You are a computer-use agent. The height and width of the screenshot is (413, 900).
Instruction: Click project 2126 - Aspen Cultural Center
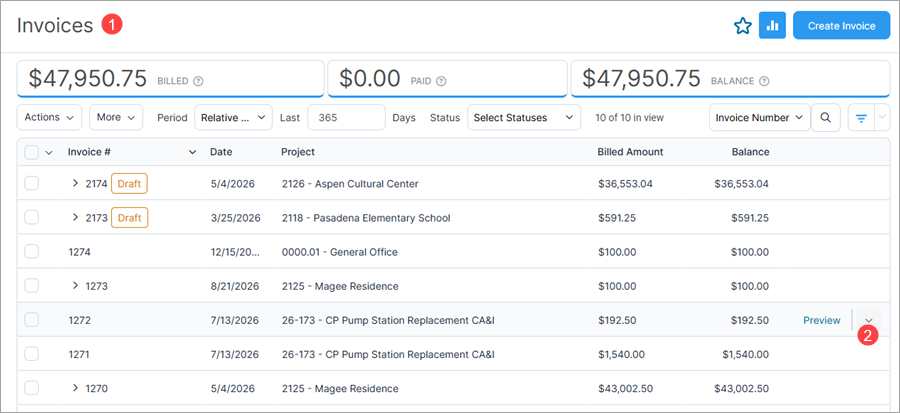pos(350,184)
